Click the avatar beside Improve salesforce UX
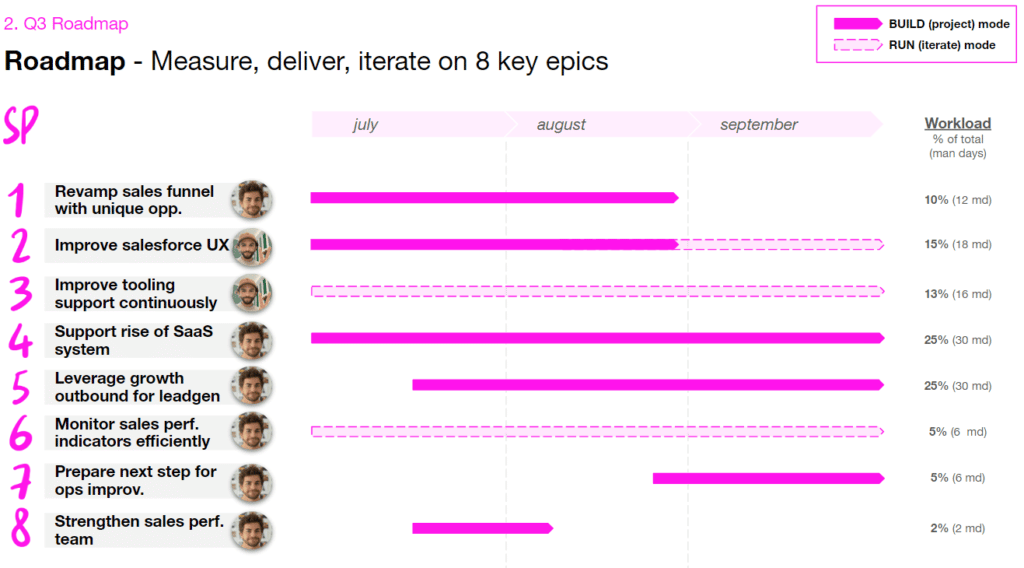Image resolution: width=1024 pixels, height=568 pixels. coord(251,246)
